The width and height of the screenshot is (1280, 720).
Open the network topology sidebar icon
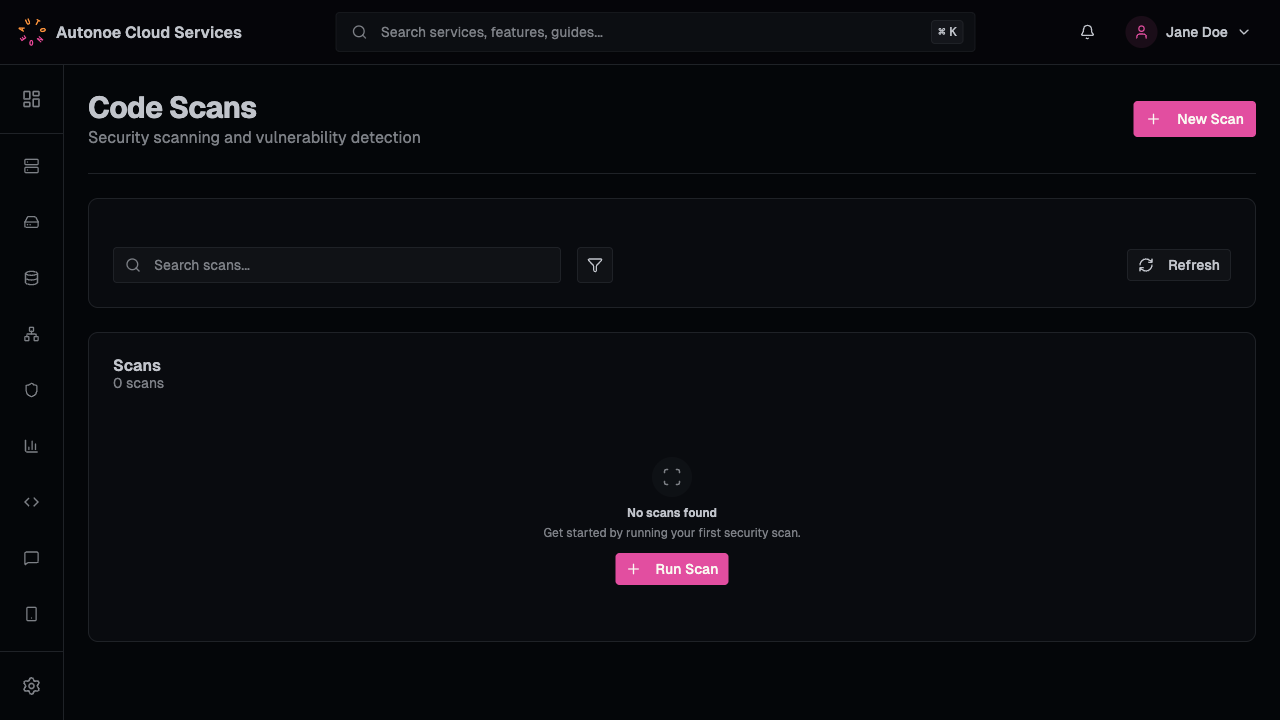pyautogui.click(x=31, y=334)
